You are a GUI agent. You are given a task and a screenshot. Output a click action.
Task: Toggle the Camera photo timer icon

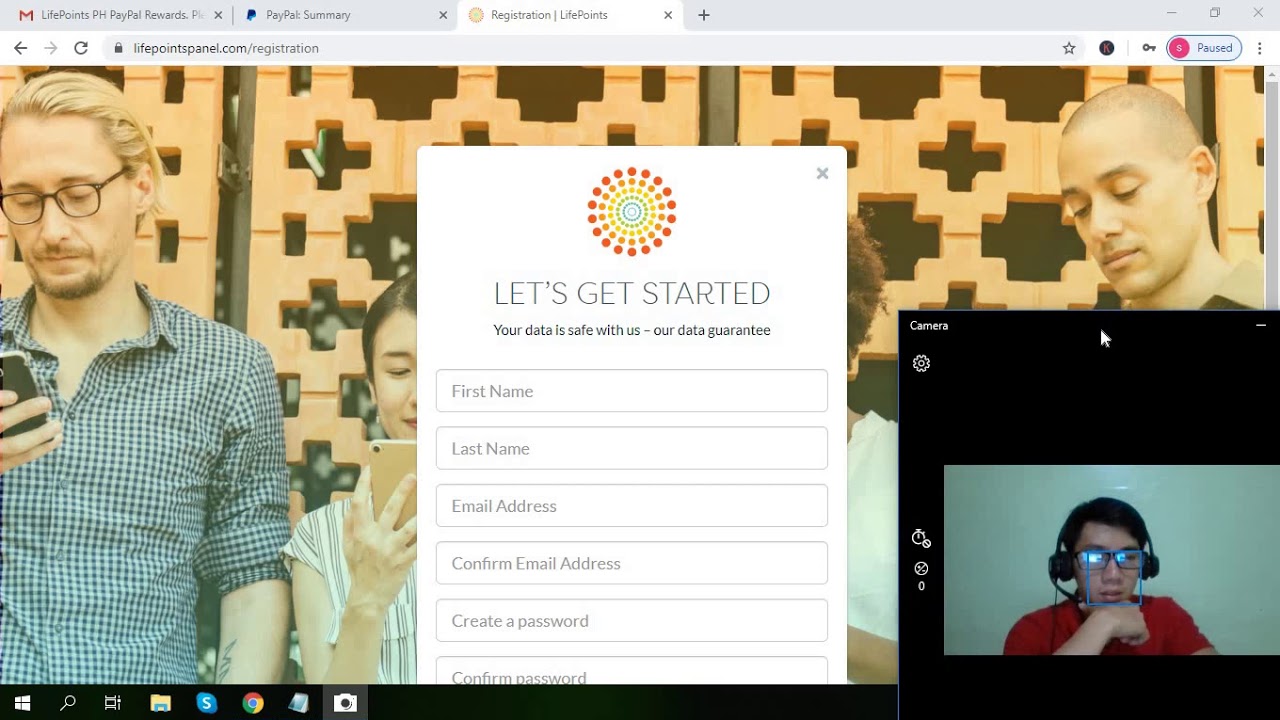921,539
